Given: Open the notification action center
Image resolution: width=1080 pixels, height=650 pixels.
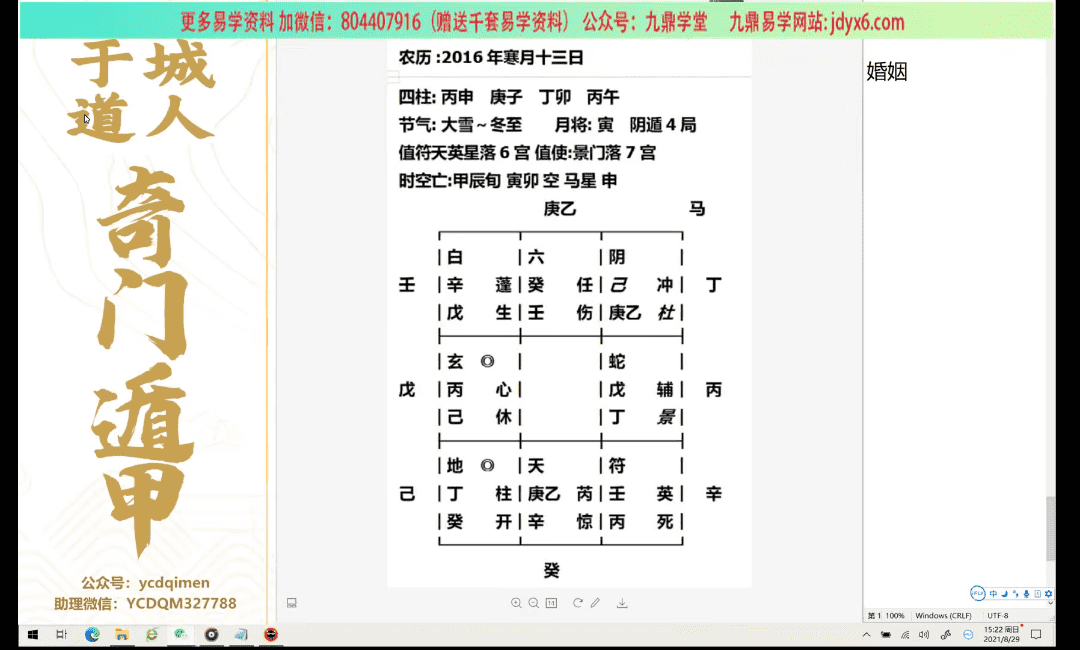Looking at the screenshot, I should 1036,635.
